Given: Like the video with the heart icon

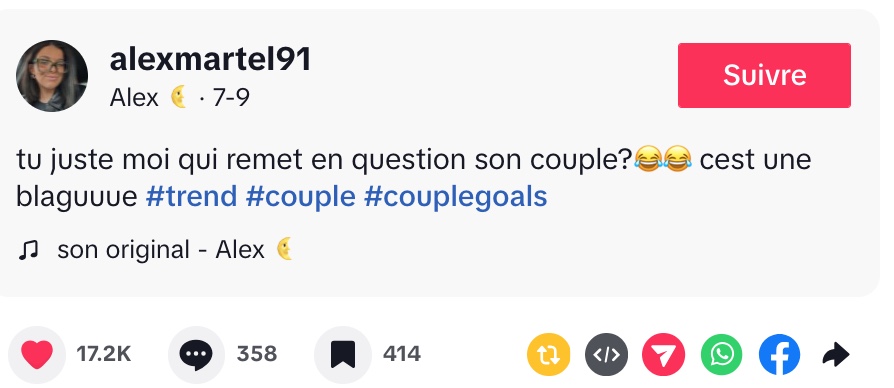Looking at the screenshot, I should click(37, 354).
